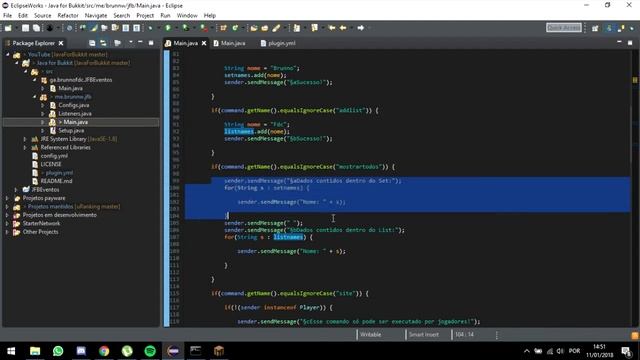Open WhatsApp from the taskbar
The height and width of the screenshot is (360, 640).
coord(58,351)
